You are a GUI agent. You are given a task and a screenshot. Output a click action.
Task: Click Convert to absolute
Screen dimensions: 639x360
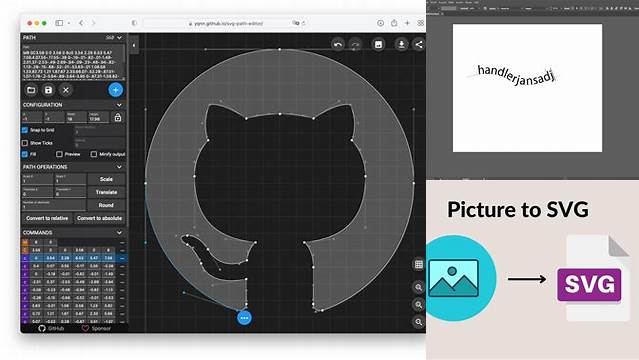pyautogui.click(x=99, y=218)
